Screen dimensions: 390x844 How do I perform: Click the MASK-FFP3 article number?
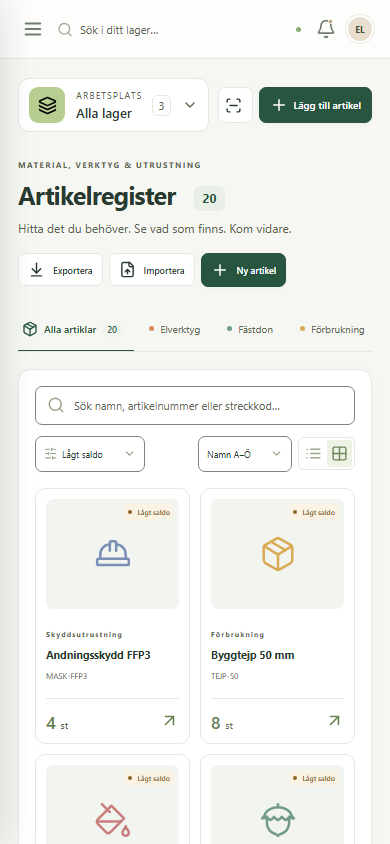click(x=67, y=676)
